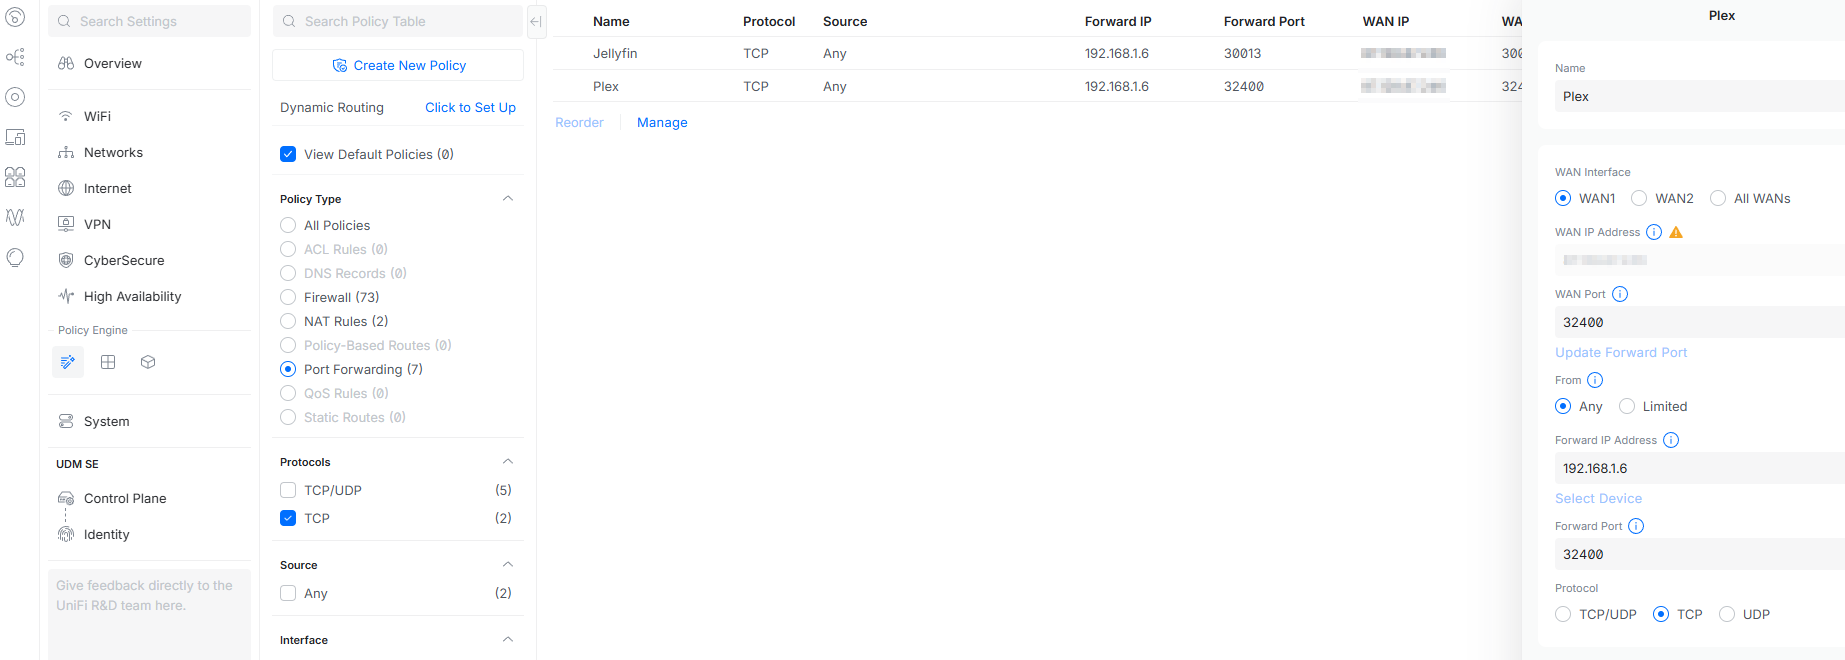Click the Forward Port info icon
The height and width of the screenshot is (660, 1845).
click(1636, 526)
